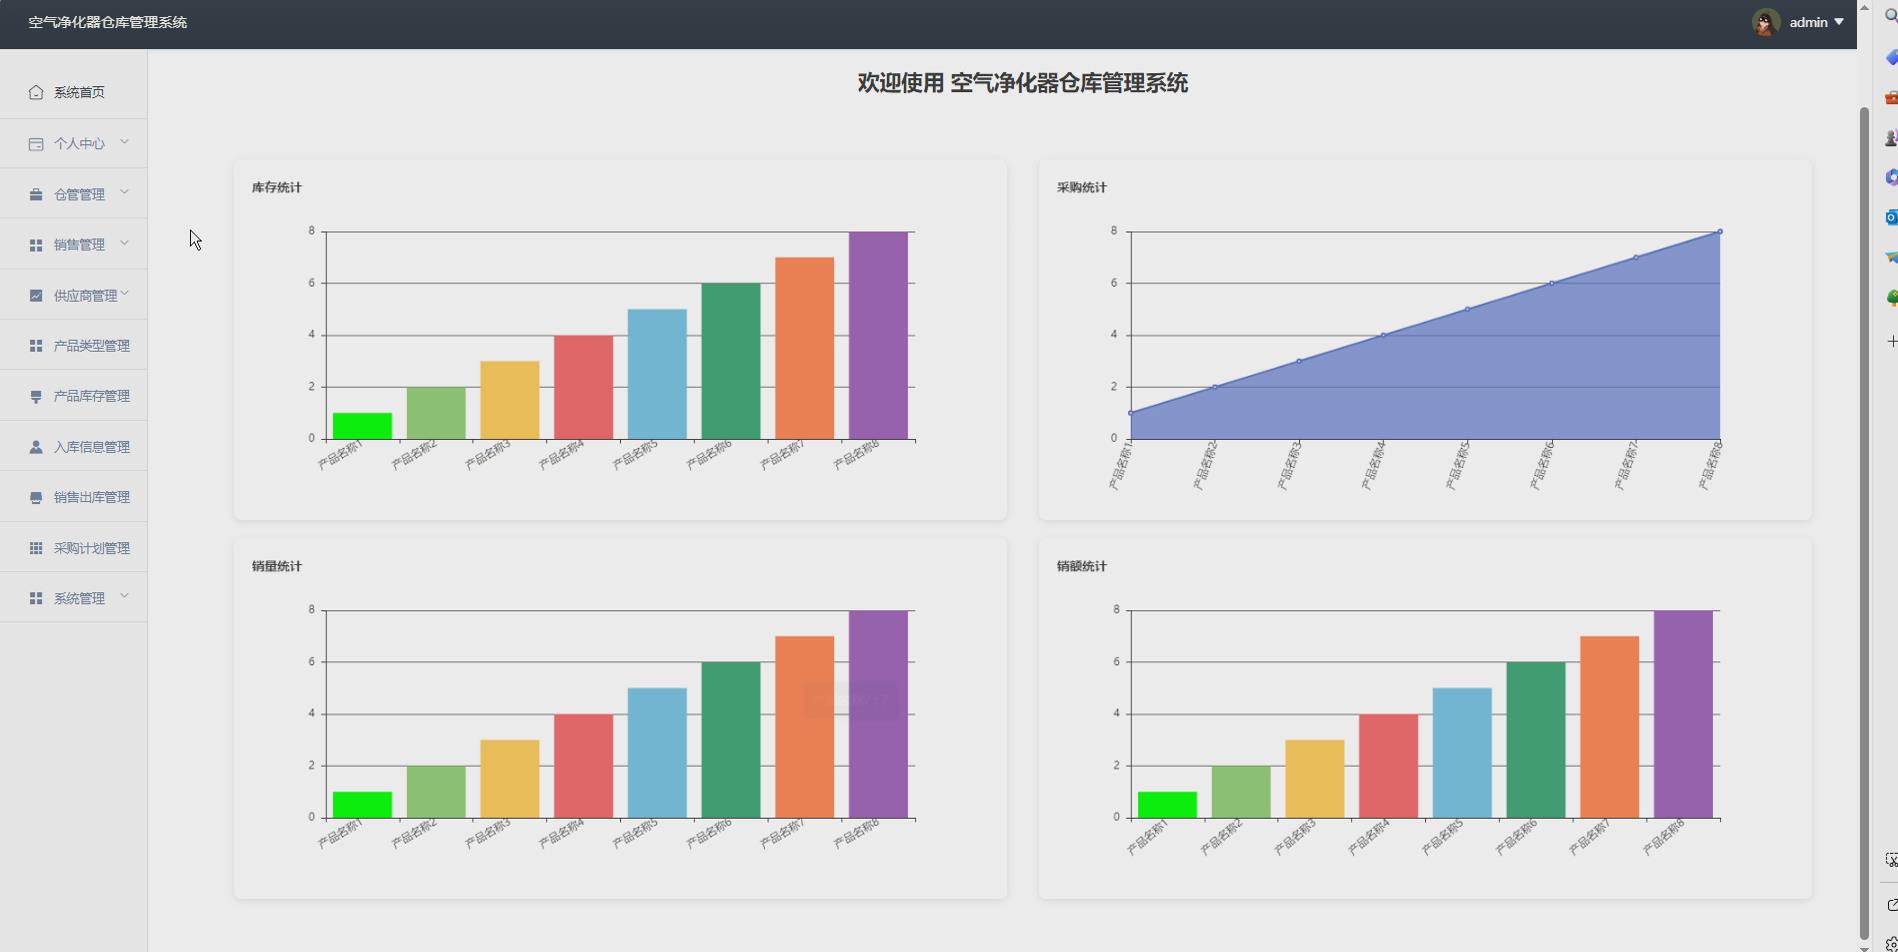Open the admin dropdown arrow
Screen dimensions: 1898x952
1839,22
